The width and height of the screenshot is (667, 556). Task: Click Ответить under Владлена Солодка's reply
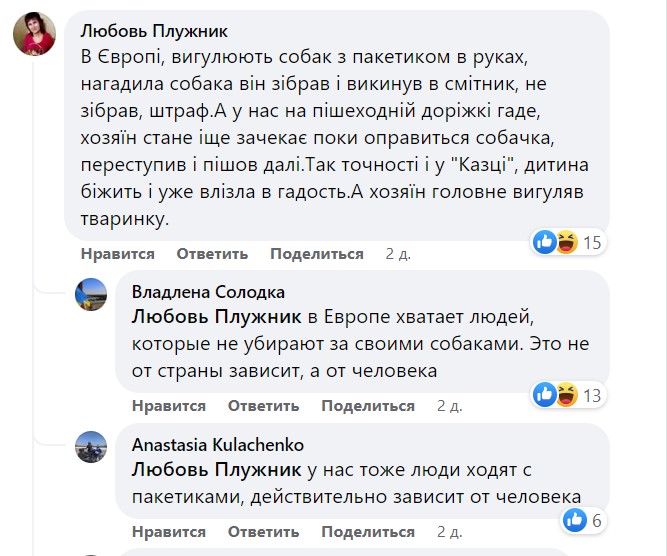(x=263, y=406)
